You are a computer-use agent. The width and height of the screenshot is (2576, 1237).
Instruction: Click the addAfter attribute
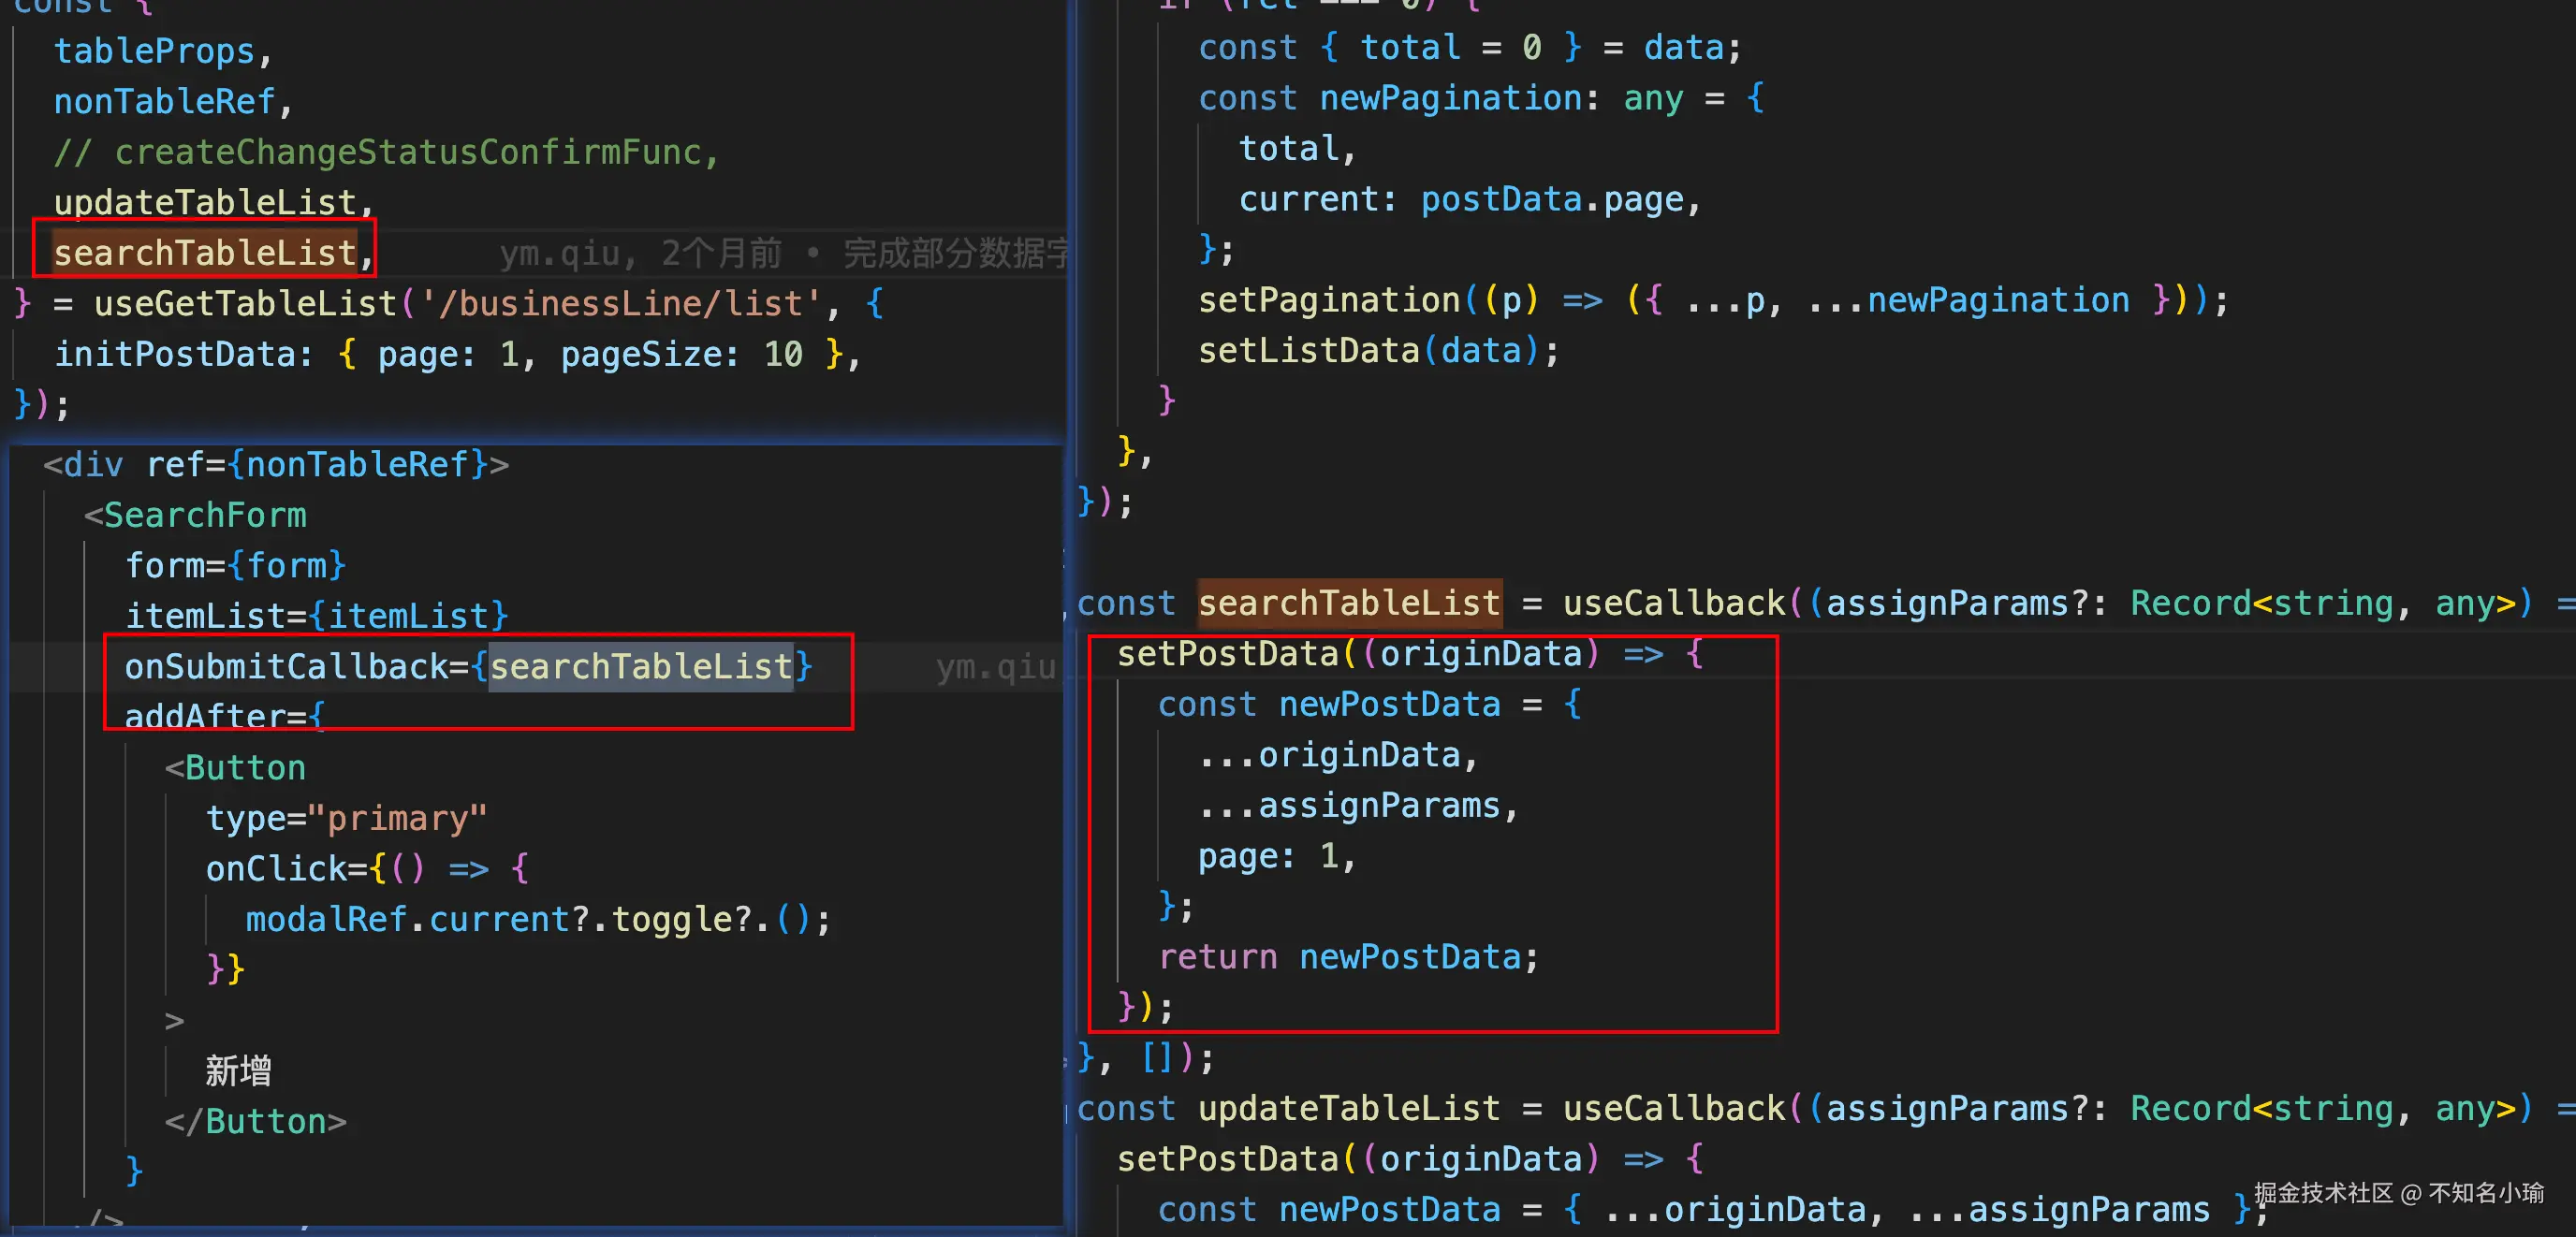coord(205,715)
